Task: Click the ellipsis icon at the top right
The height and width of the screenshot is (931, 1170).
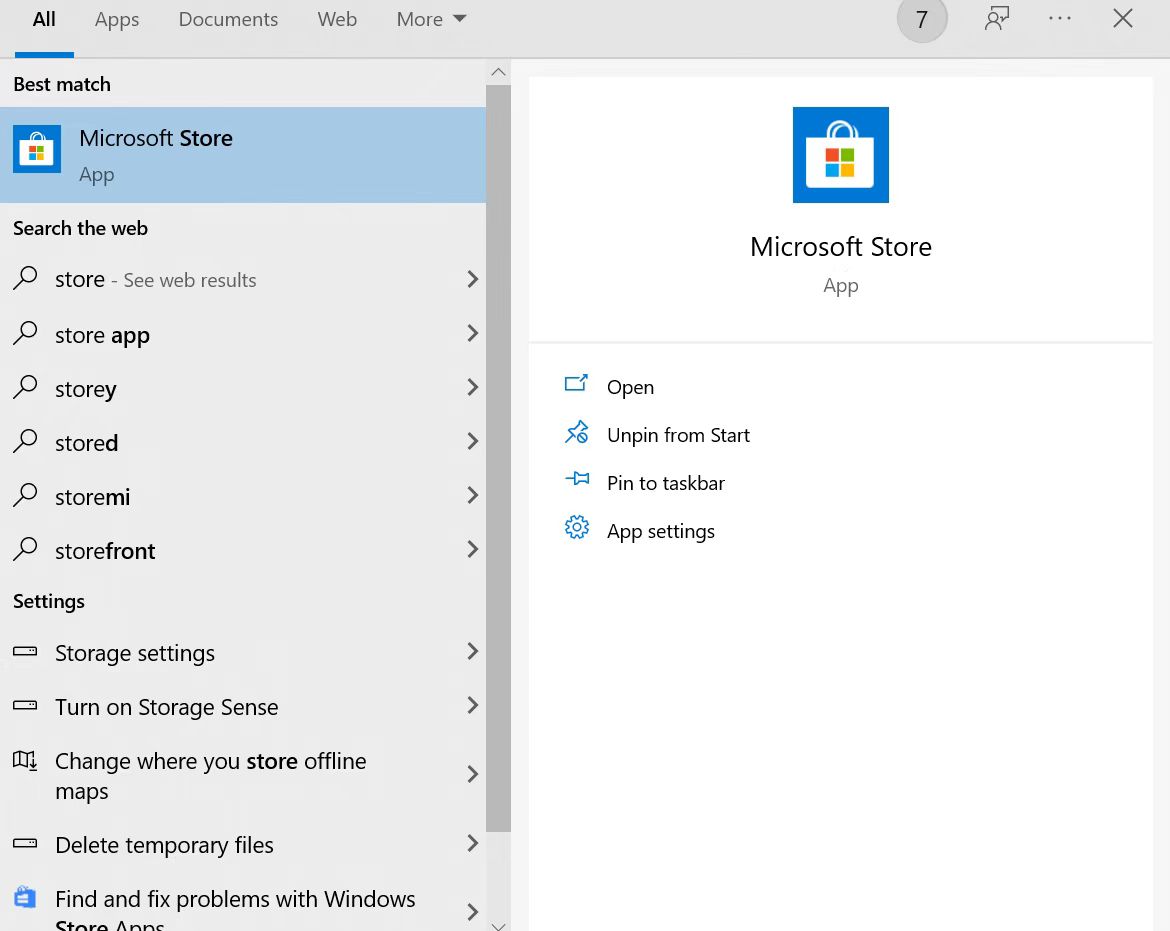Action: point(1059,18)
